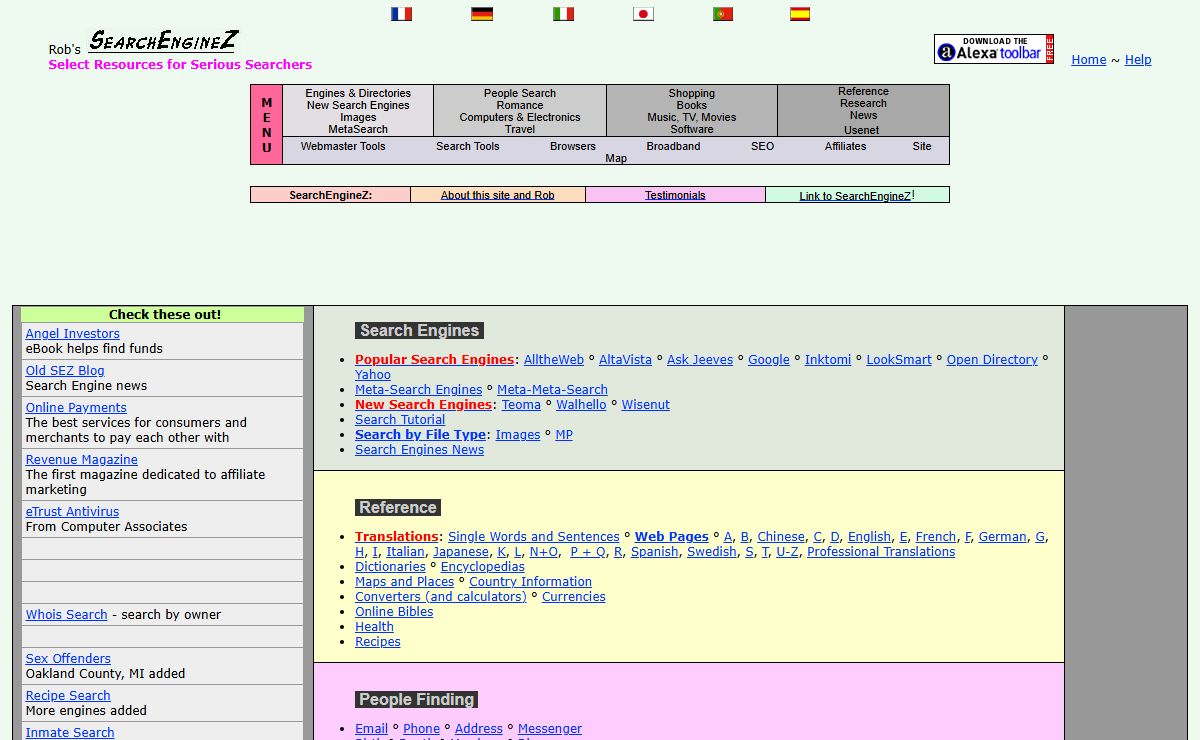Click the Download Alexa toolbar banner
This screenshot has width=1200, height=740.
click(x=994, y=49)
